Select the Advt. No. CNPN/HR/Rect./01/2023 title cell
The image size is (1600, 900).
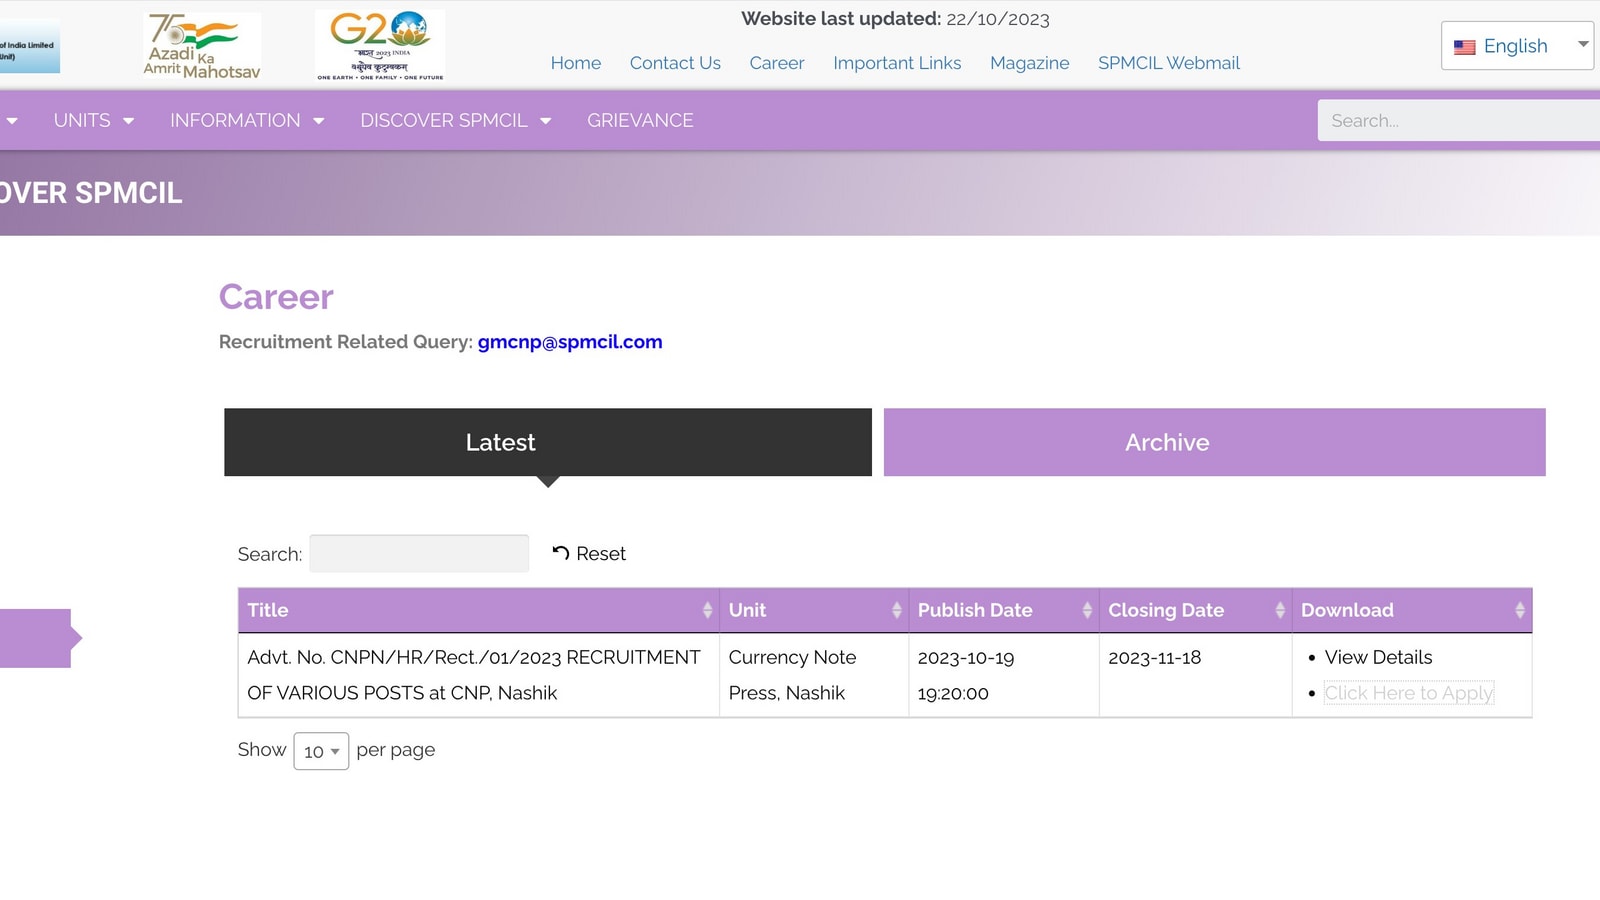pos(479,675)
